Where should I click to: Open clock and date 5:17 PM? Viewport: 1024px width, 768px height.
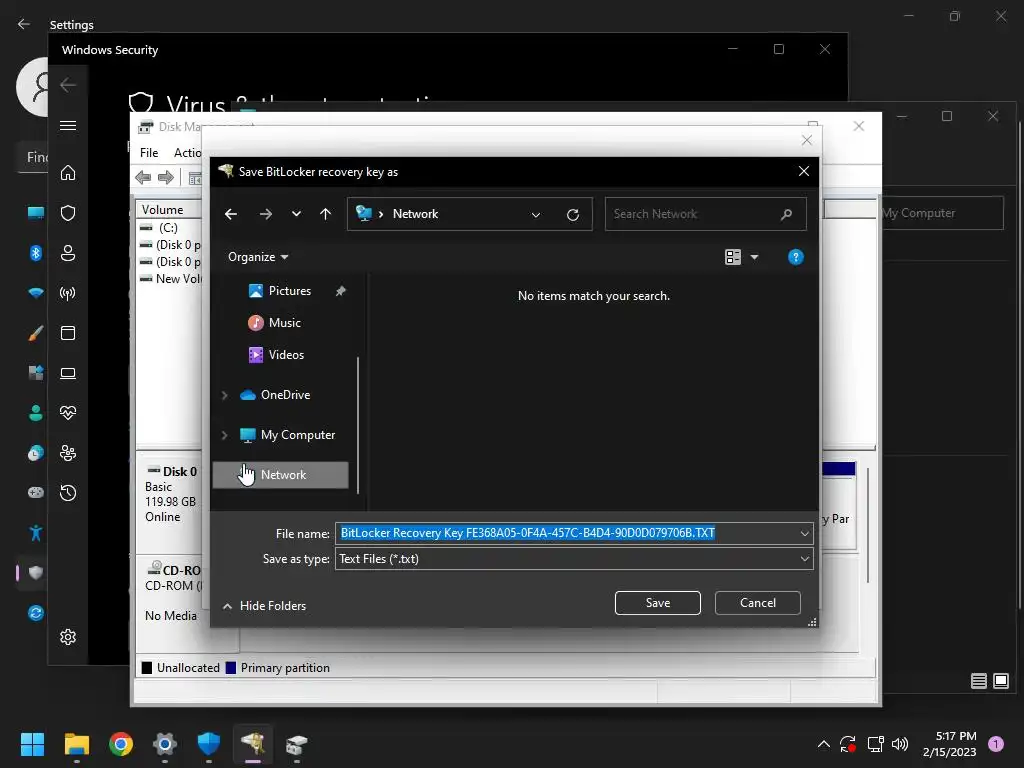[x=950, y=744]
